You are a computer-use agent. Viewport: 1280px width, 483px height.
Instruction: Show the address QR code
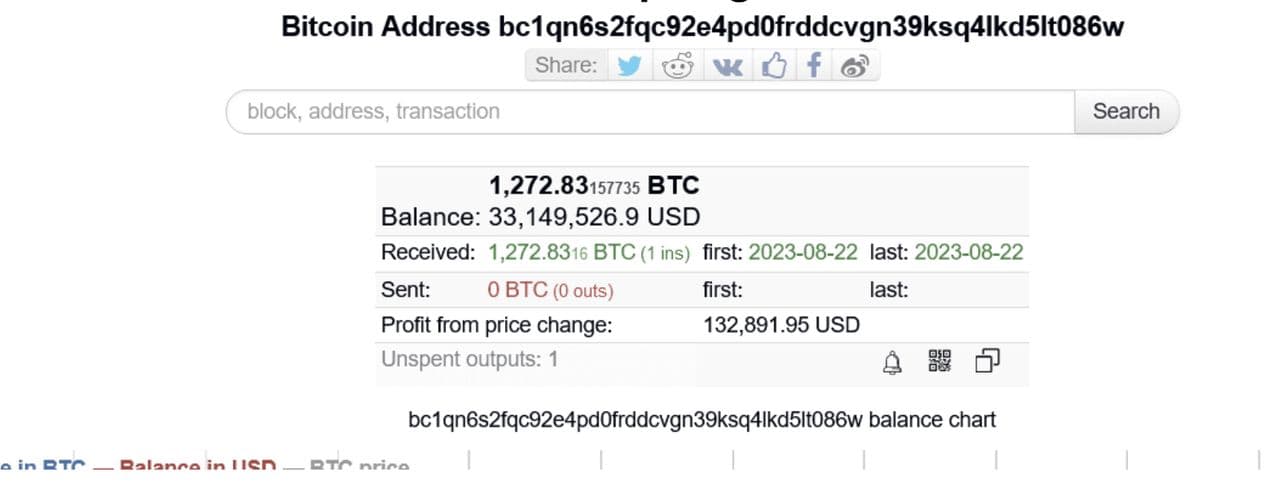[940, 361]
